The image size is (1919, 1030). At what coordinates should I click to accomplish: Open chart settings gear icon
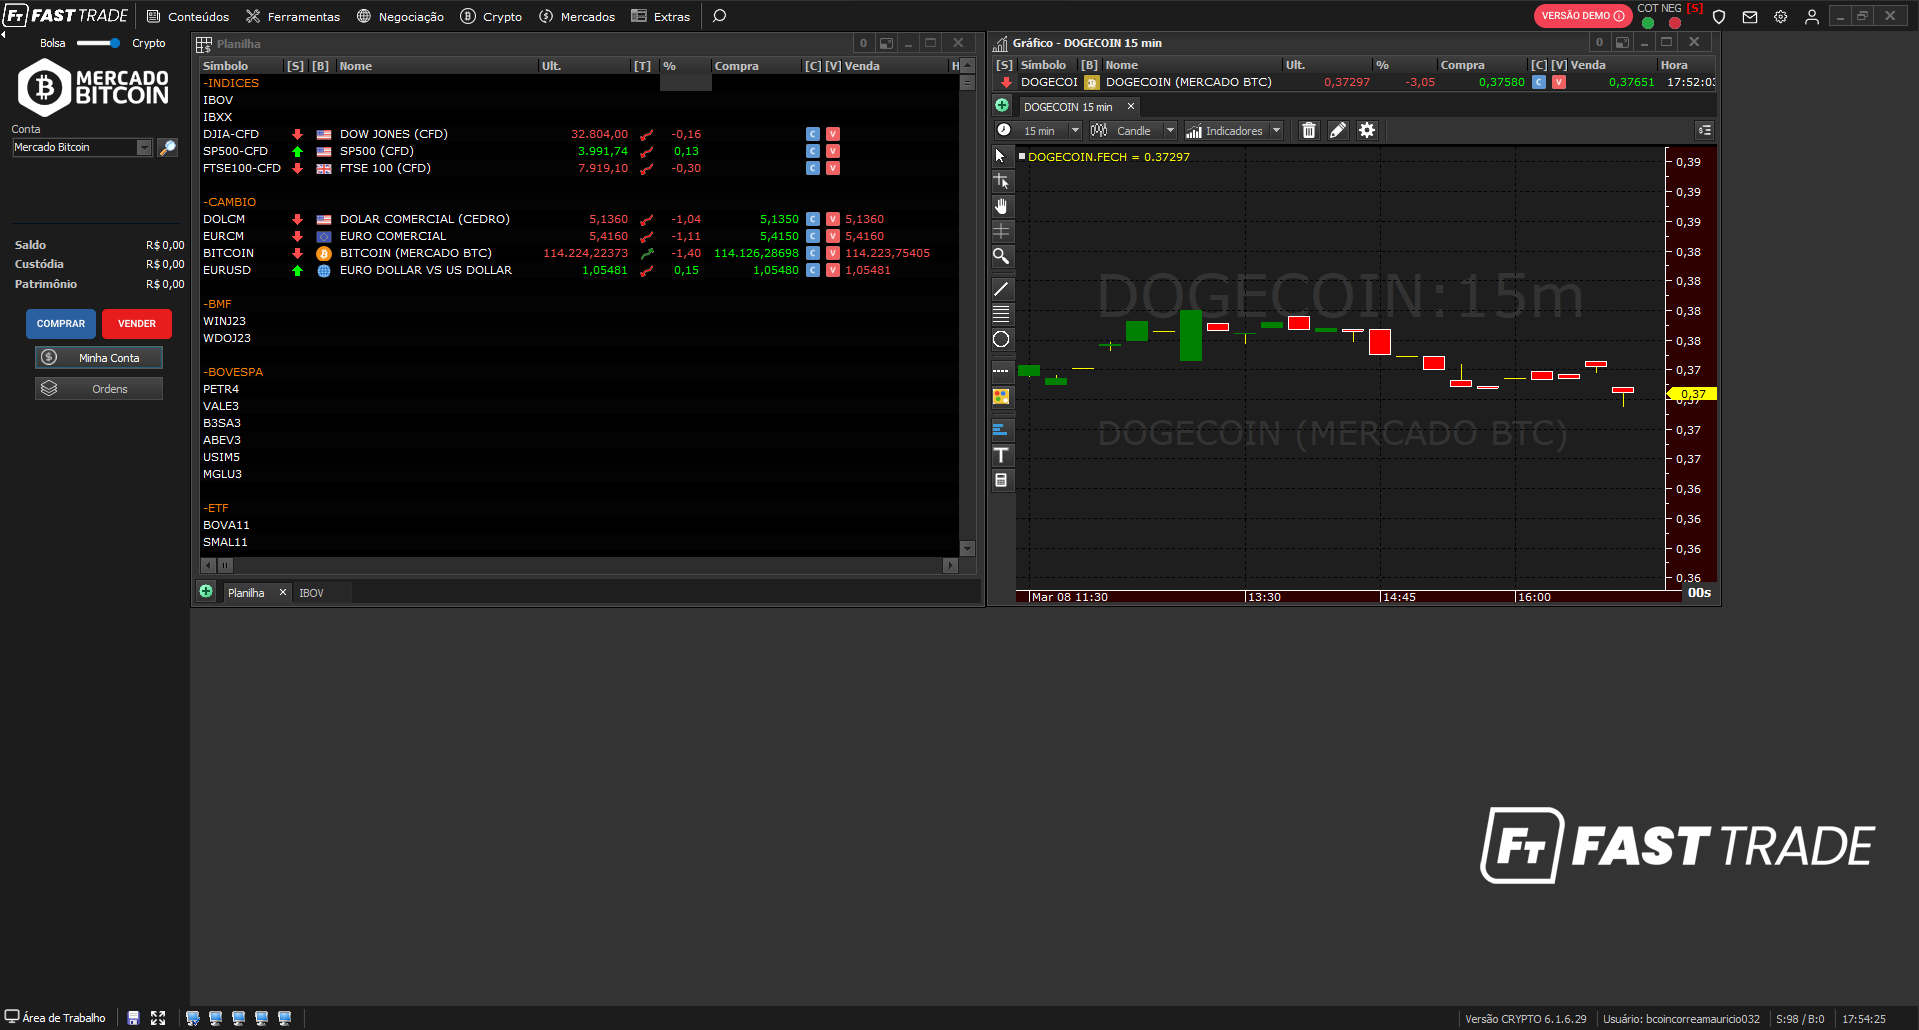(x=1367, y=131)
